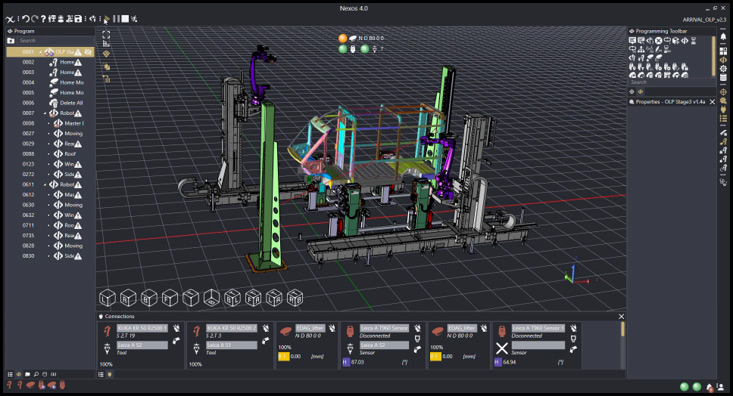Click the save disk icon in toolbar
Viewport: 733px width, 396px height.
(x=78, y=19)
